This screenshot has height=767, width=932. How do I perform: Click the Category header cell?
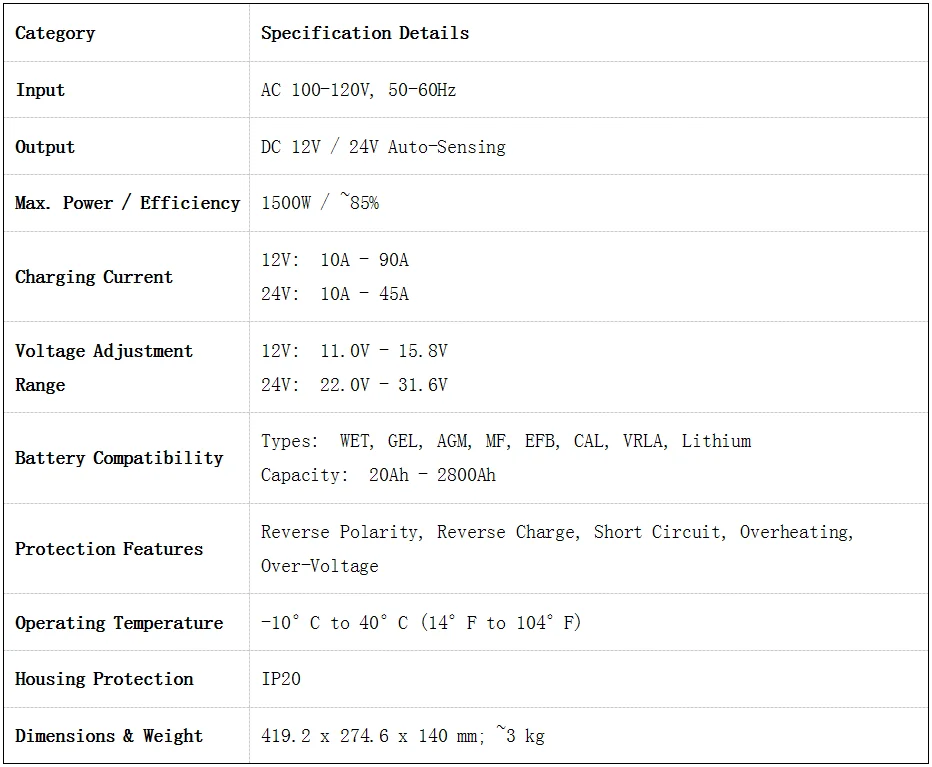[55, 33]
